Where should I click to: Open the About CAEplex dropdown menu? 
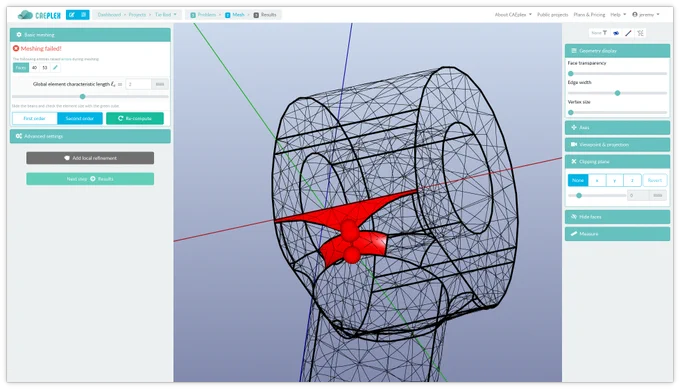pos(513,15)
